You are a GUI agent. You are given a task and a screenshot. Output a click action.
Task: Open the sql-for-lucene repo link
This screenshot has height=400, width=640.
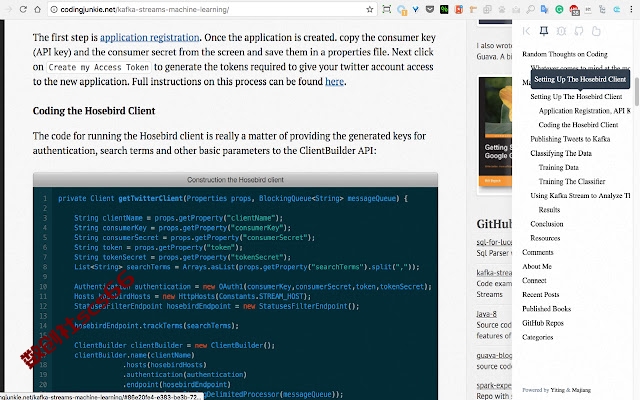(494, 242)
